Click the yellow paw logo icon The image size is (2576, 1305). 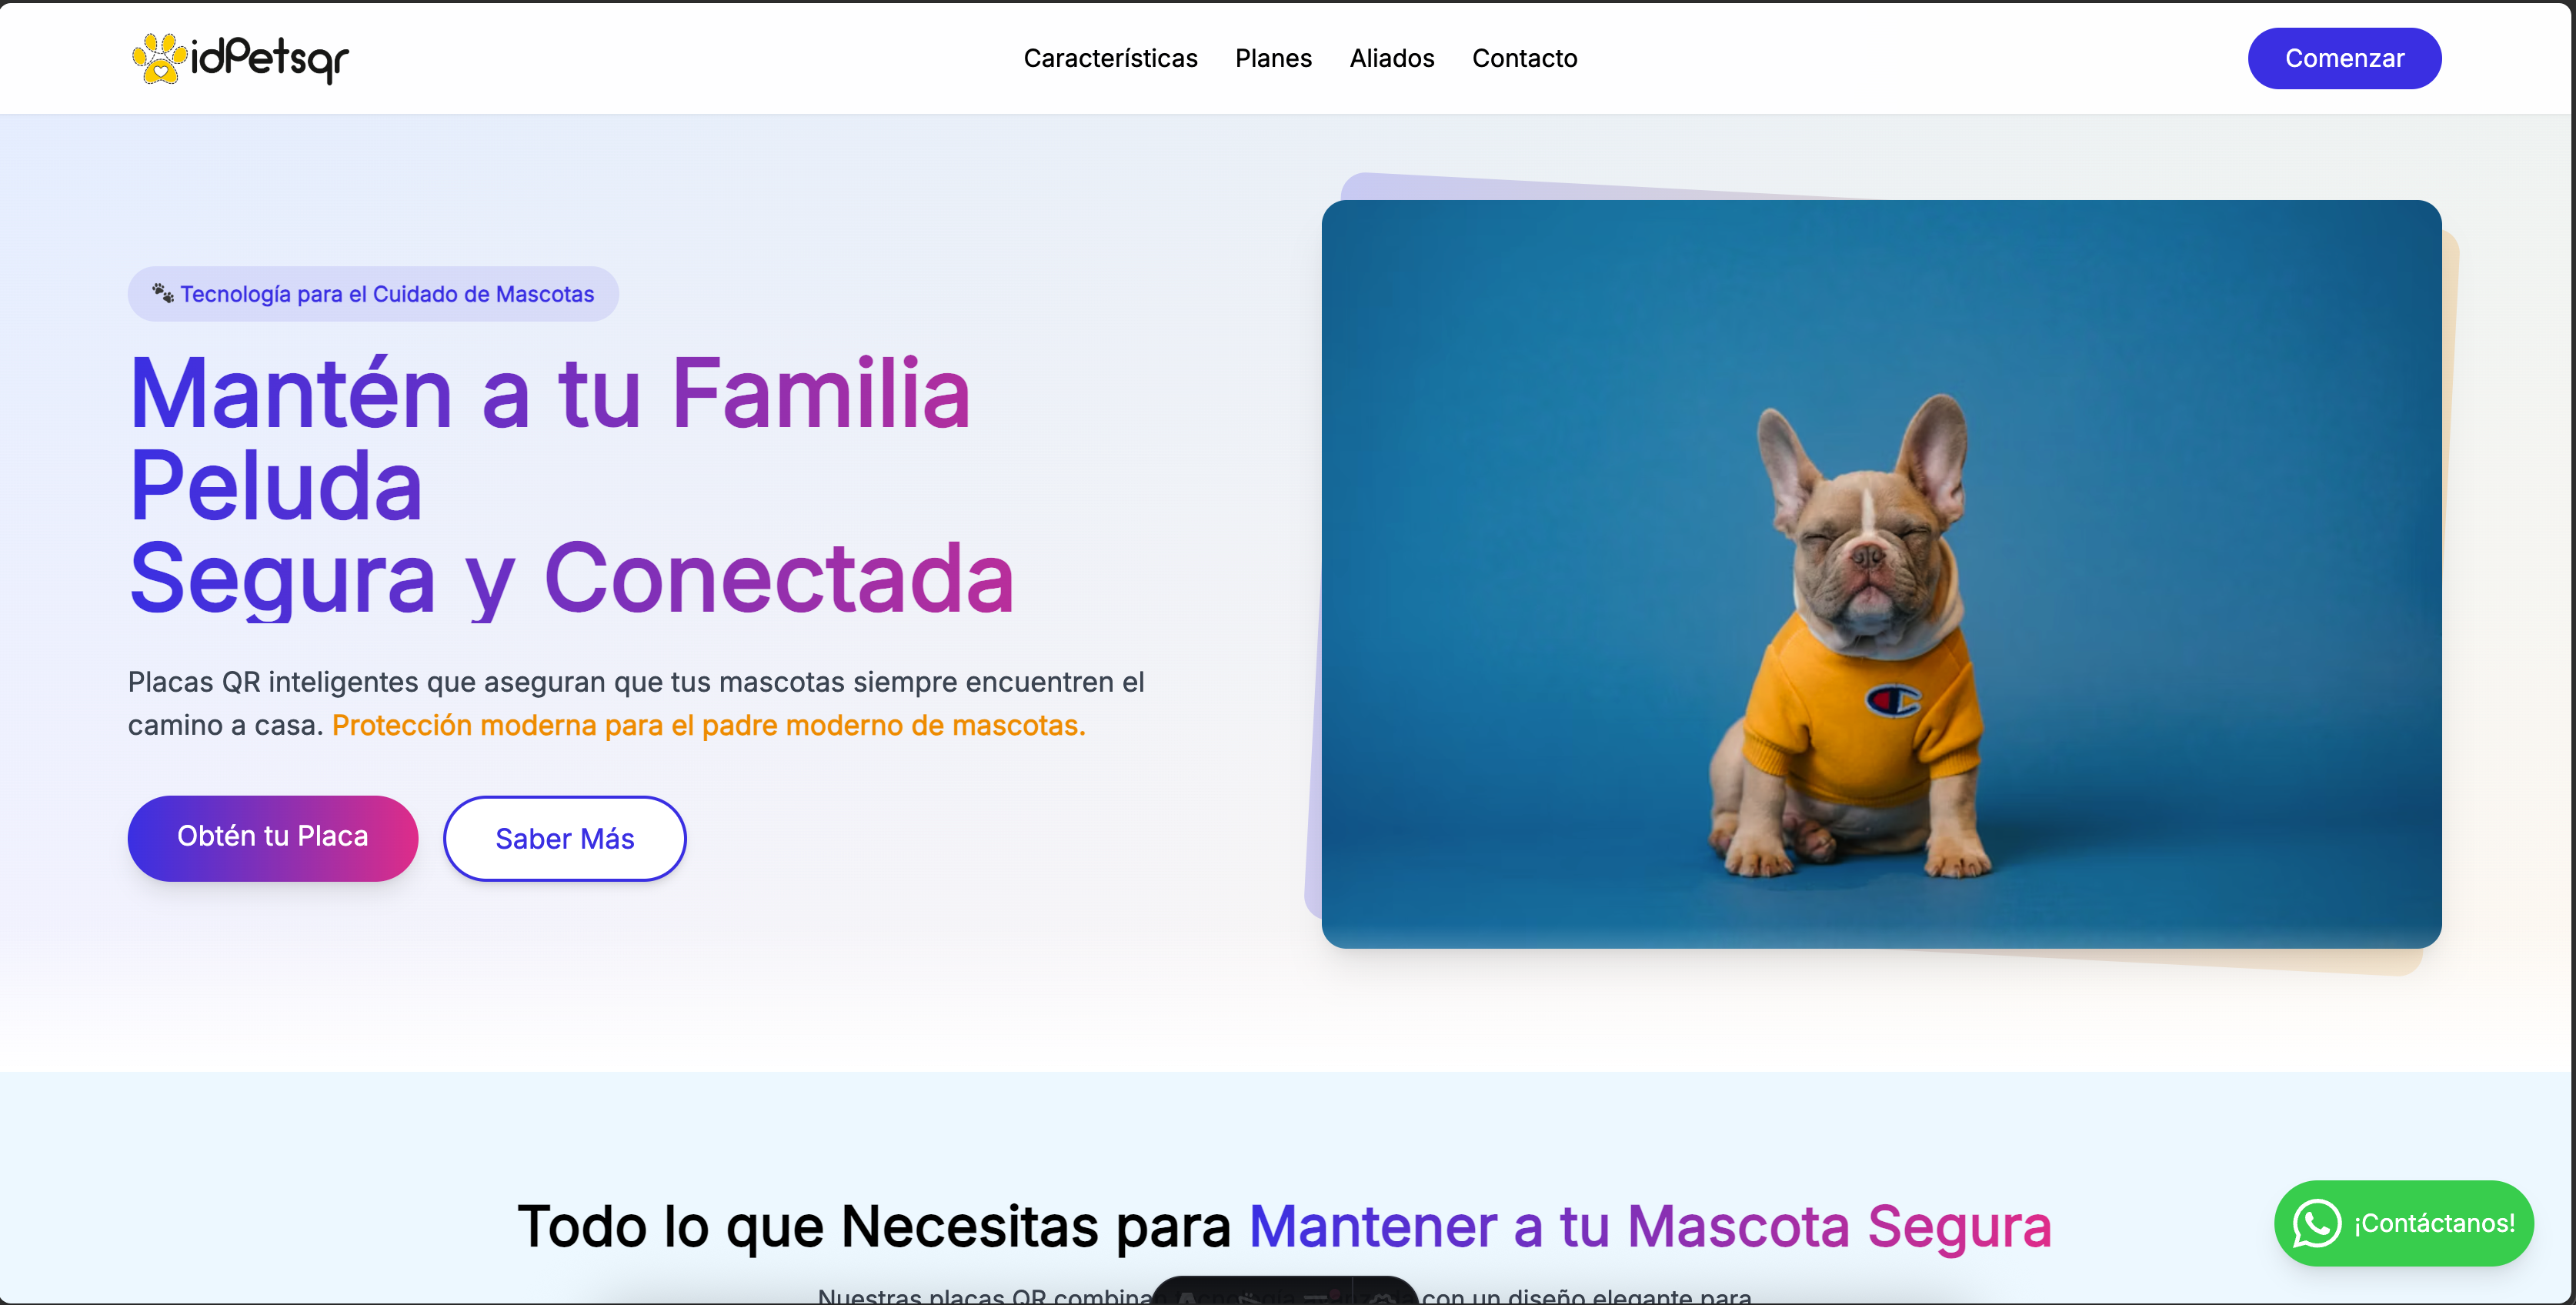(x=159, y=58)
